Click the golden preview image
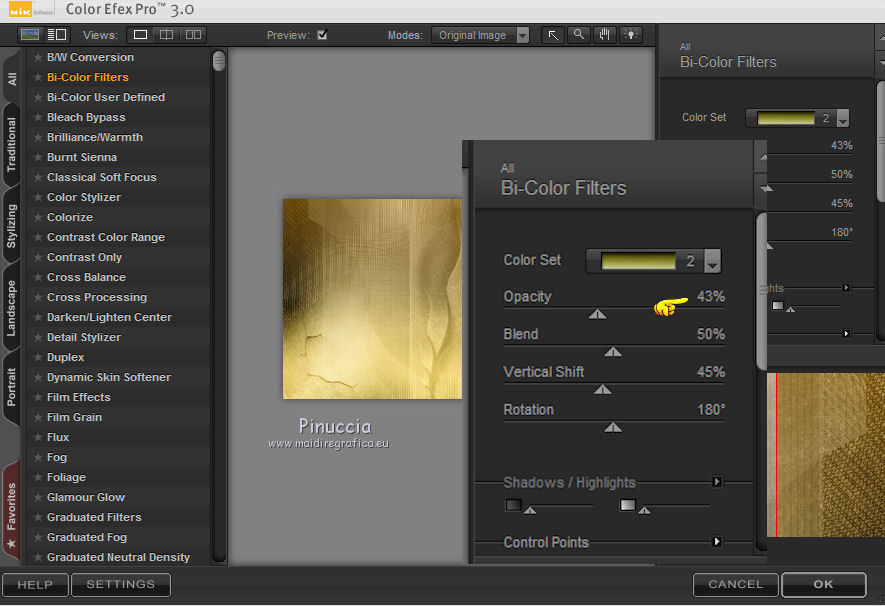Screen dimensions: 885x606 pos(372,298)
